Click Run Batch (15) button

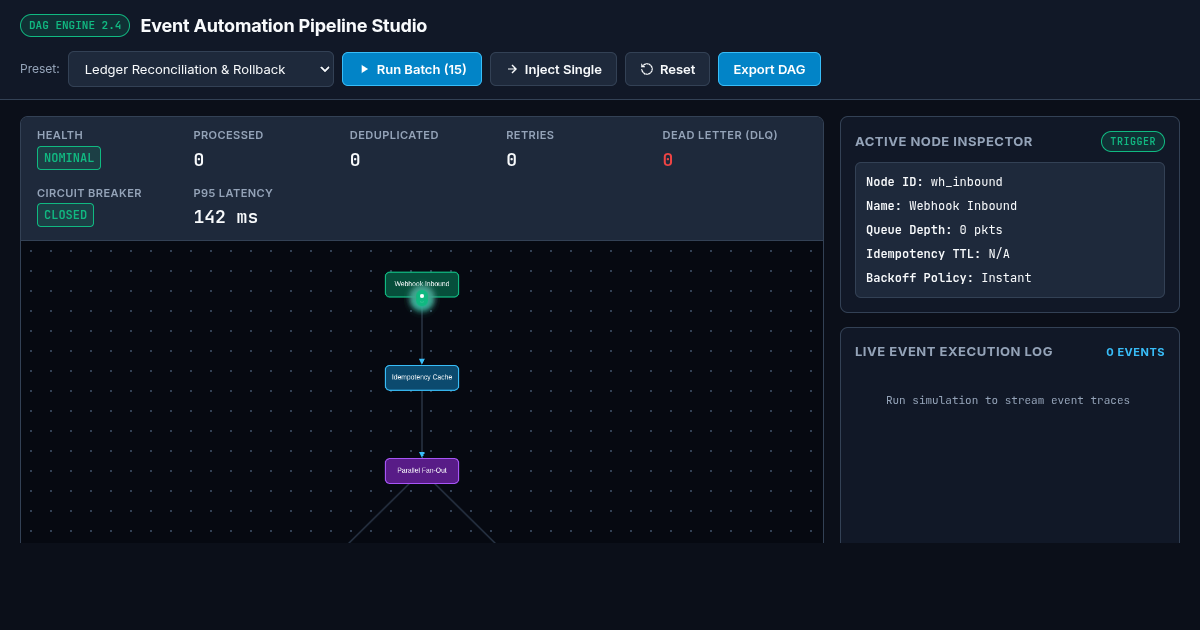(x=412, y=69)
